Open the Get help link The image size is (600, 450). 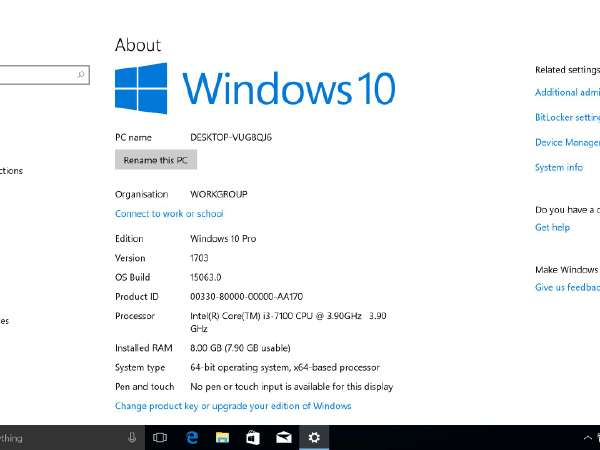[x=552, y=227]
